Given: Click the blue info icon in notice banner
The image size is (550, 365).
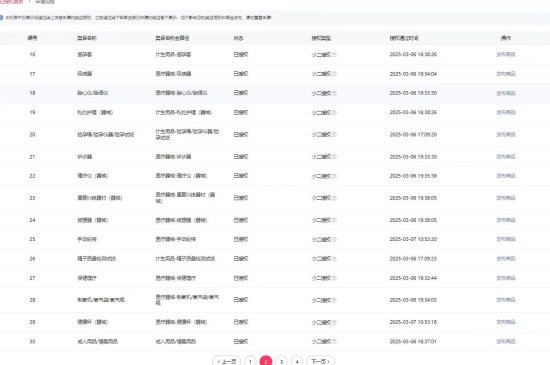Looking at the screenshot, I should [x=1, y=18].
